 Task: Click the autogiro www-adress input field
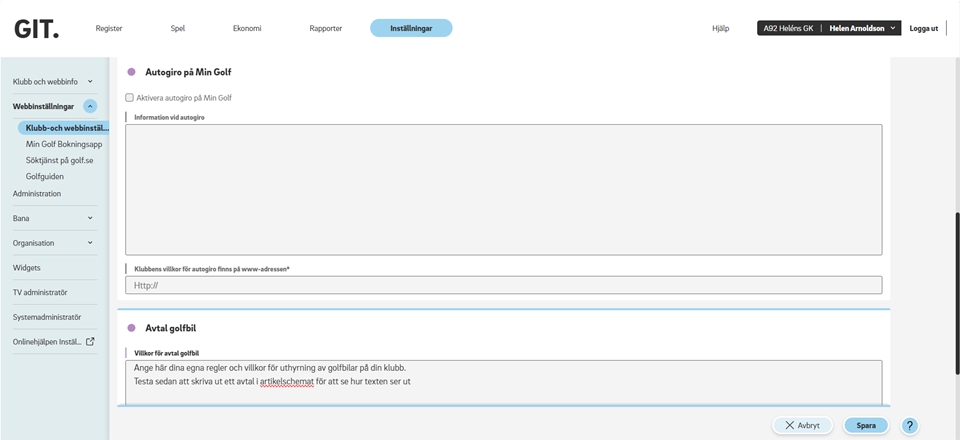[503, 285]
